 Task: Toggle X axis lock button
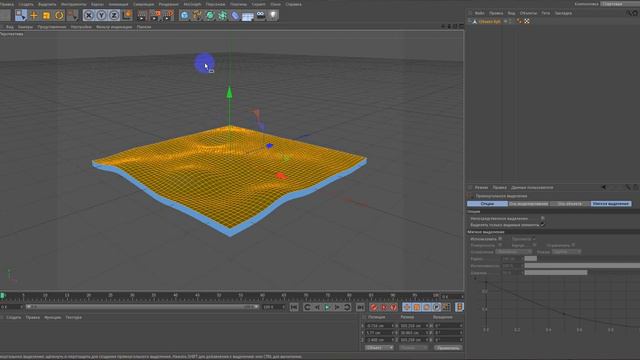click(89, 16)
